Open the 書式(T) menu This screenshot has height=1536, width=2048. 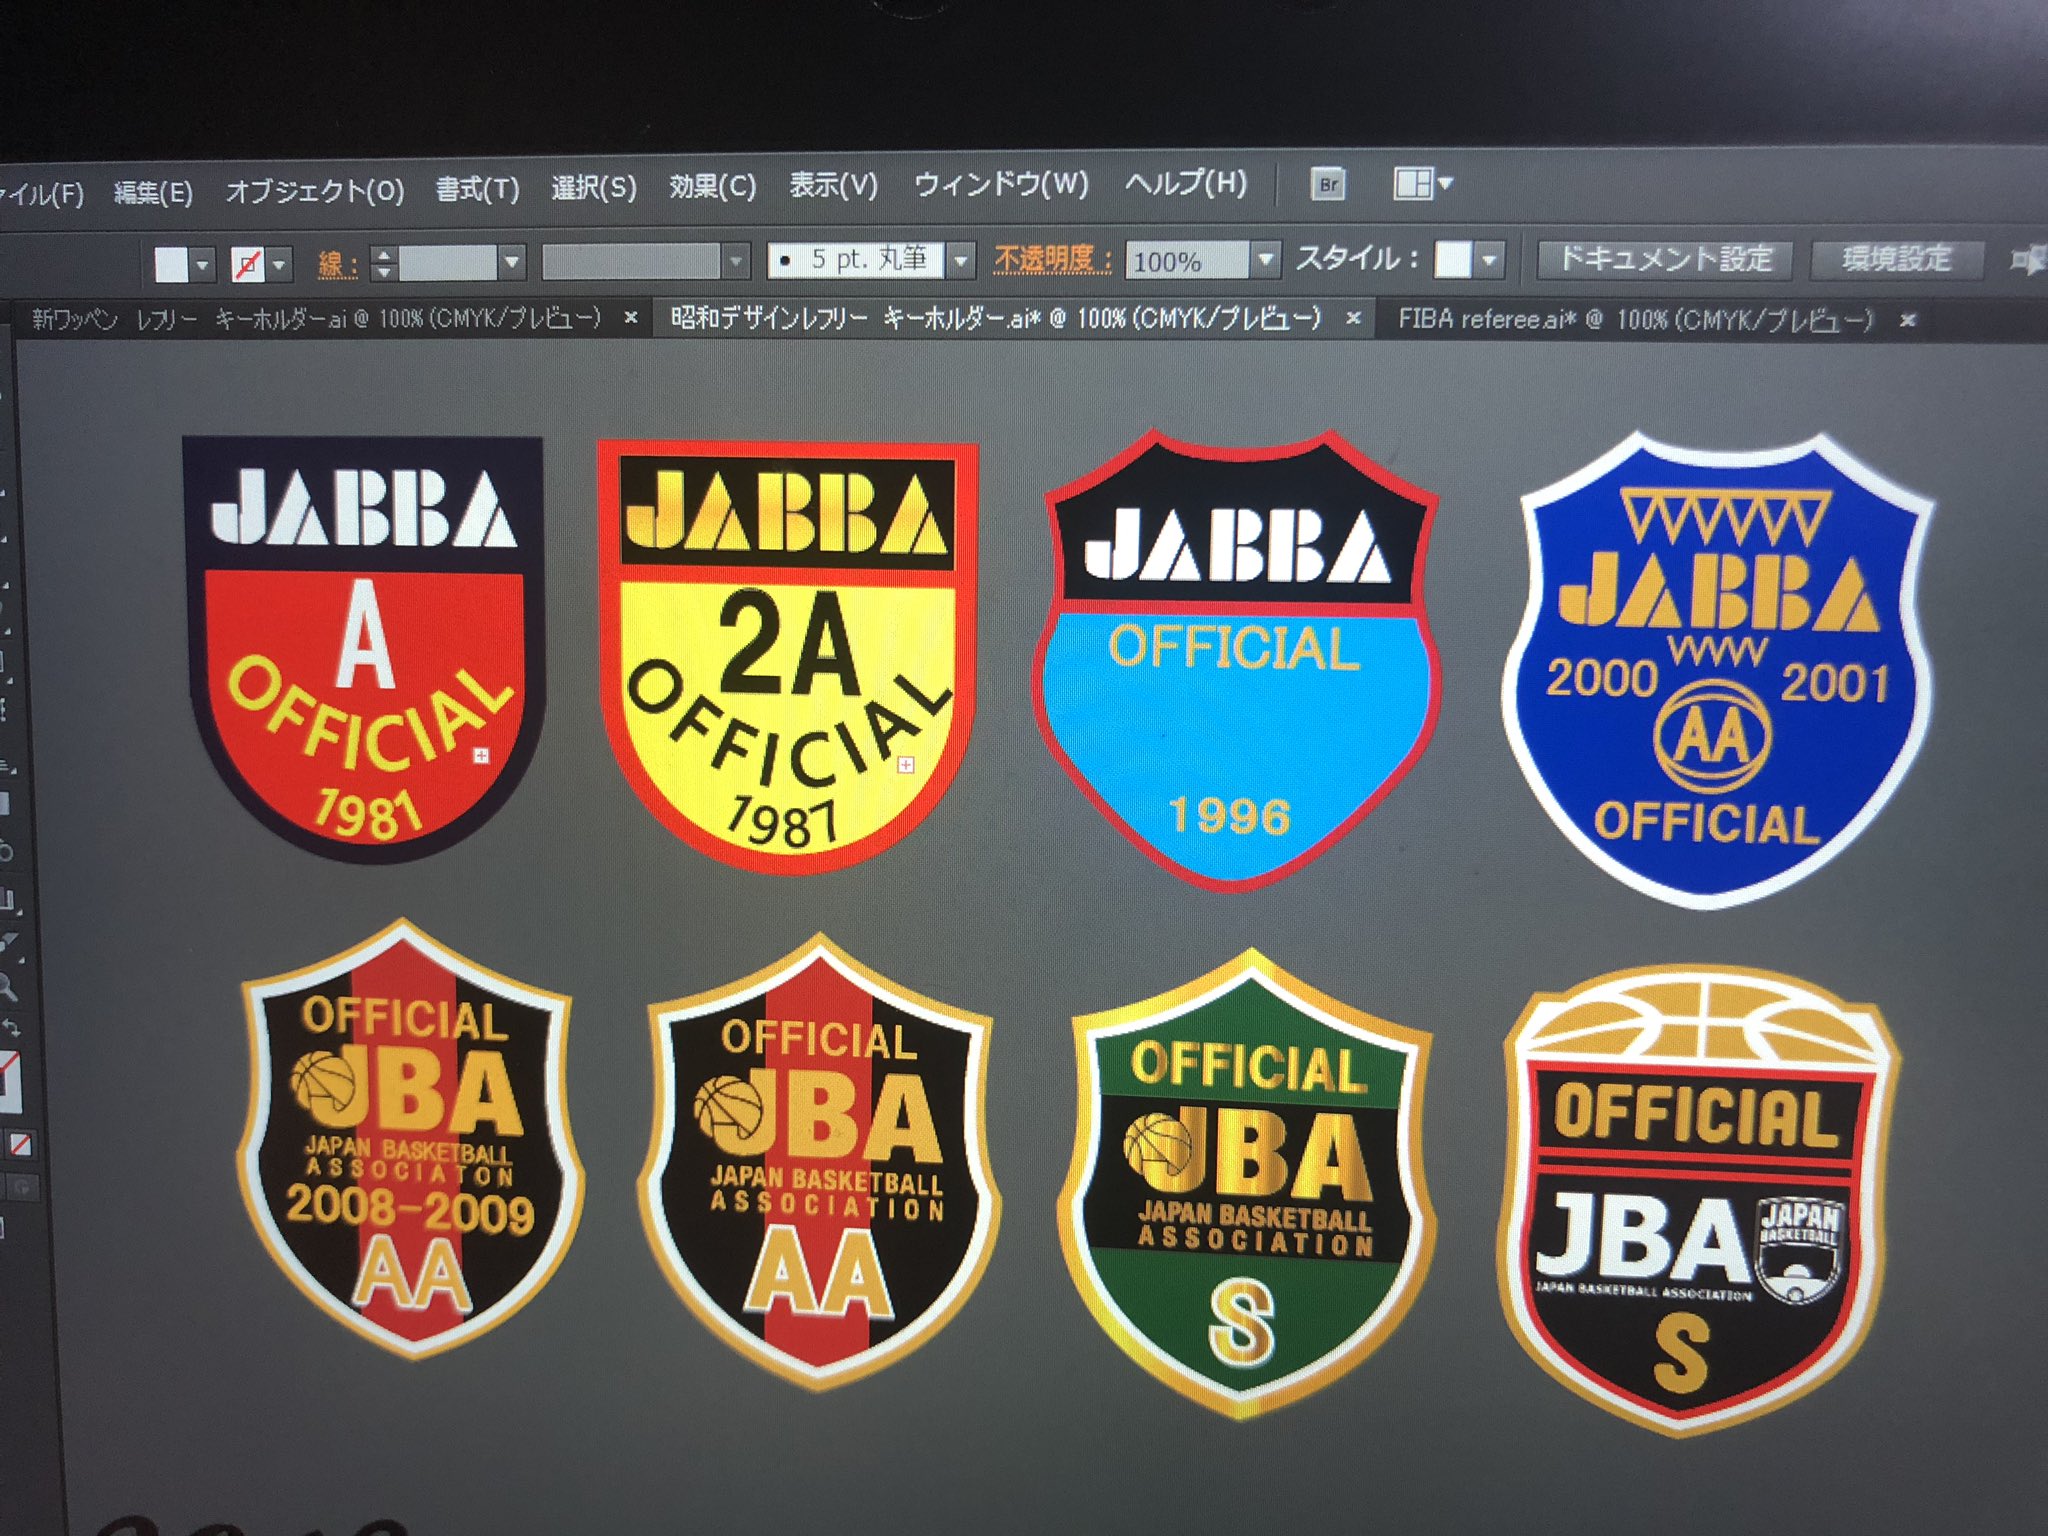coord(478,188)
